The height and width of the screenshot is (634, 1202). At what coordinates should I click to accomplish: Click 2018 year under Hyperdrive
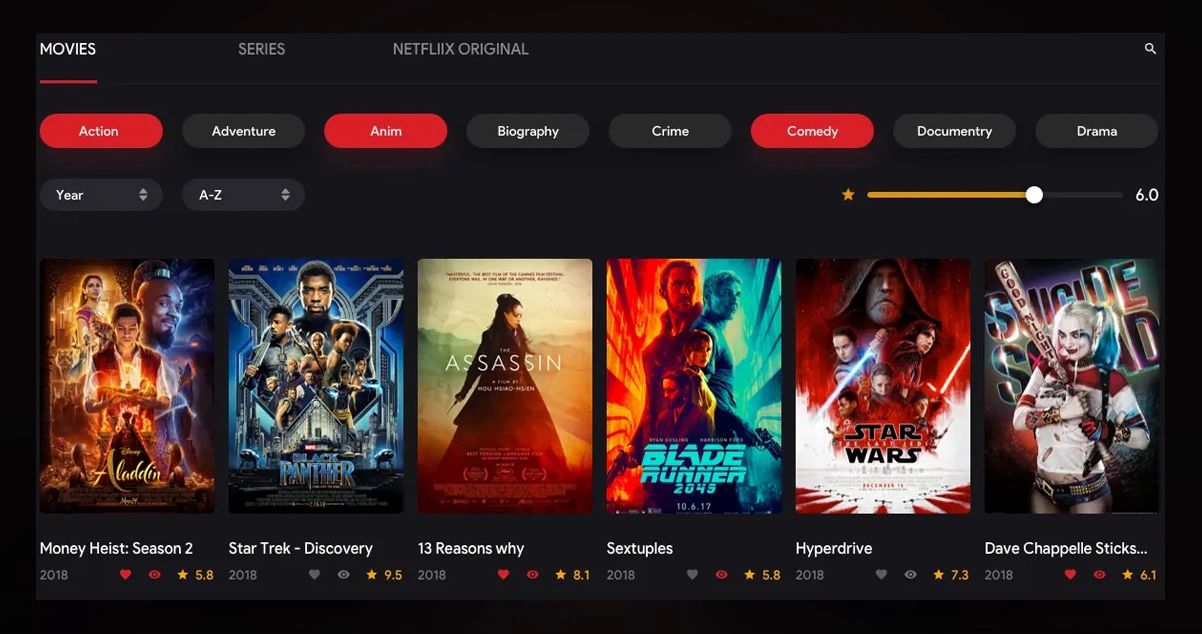[810, 575]
